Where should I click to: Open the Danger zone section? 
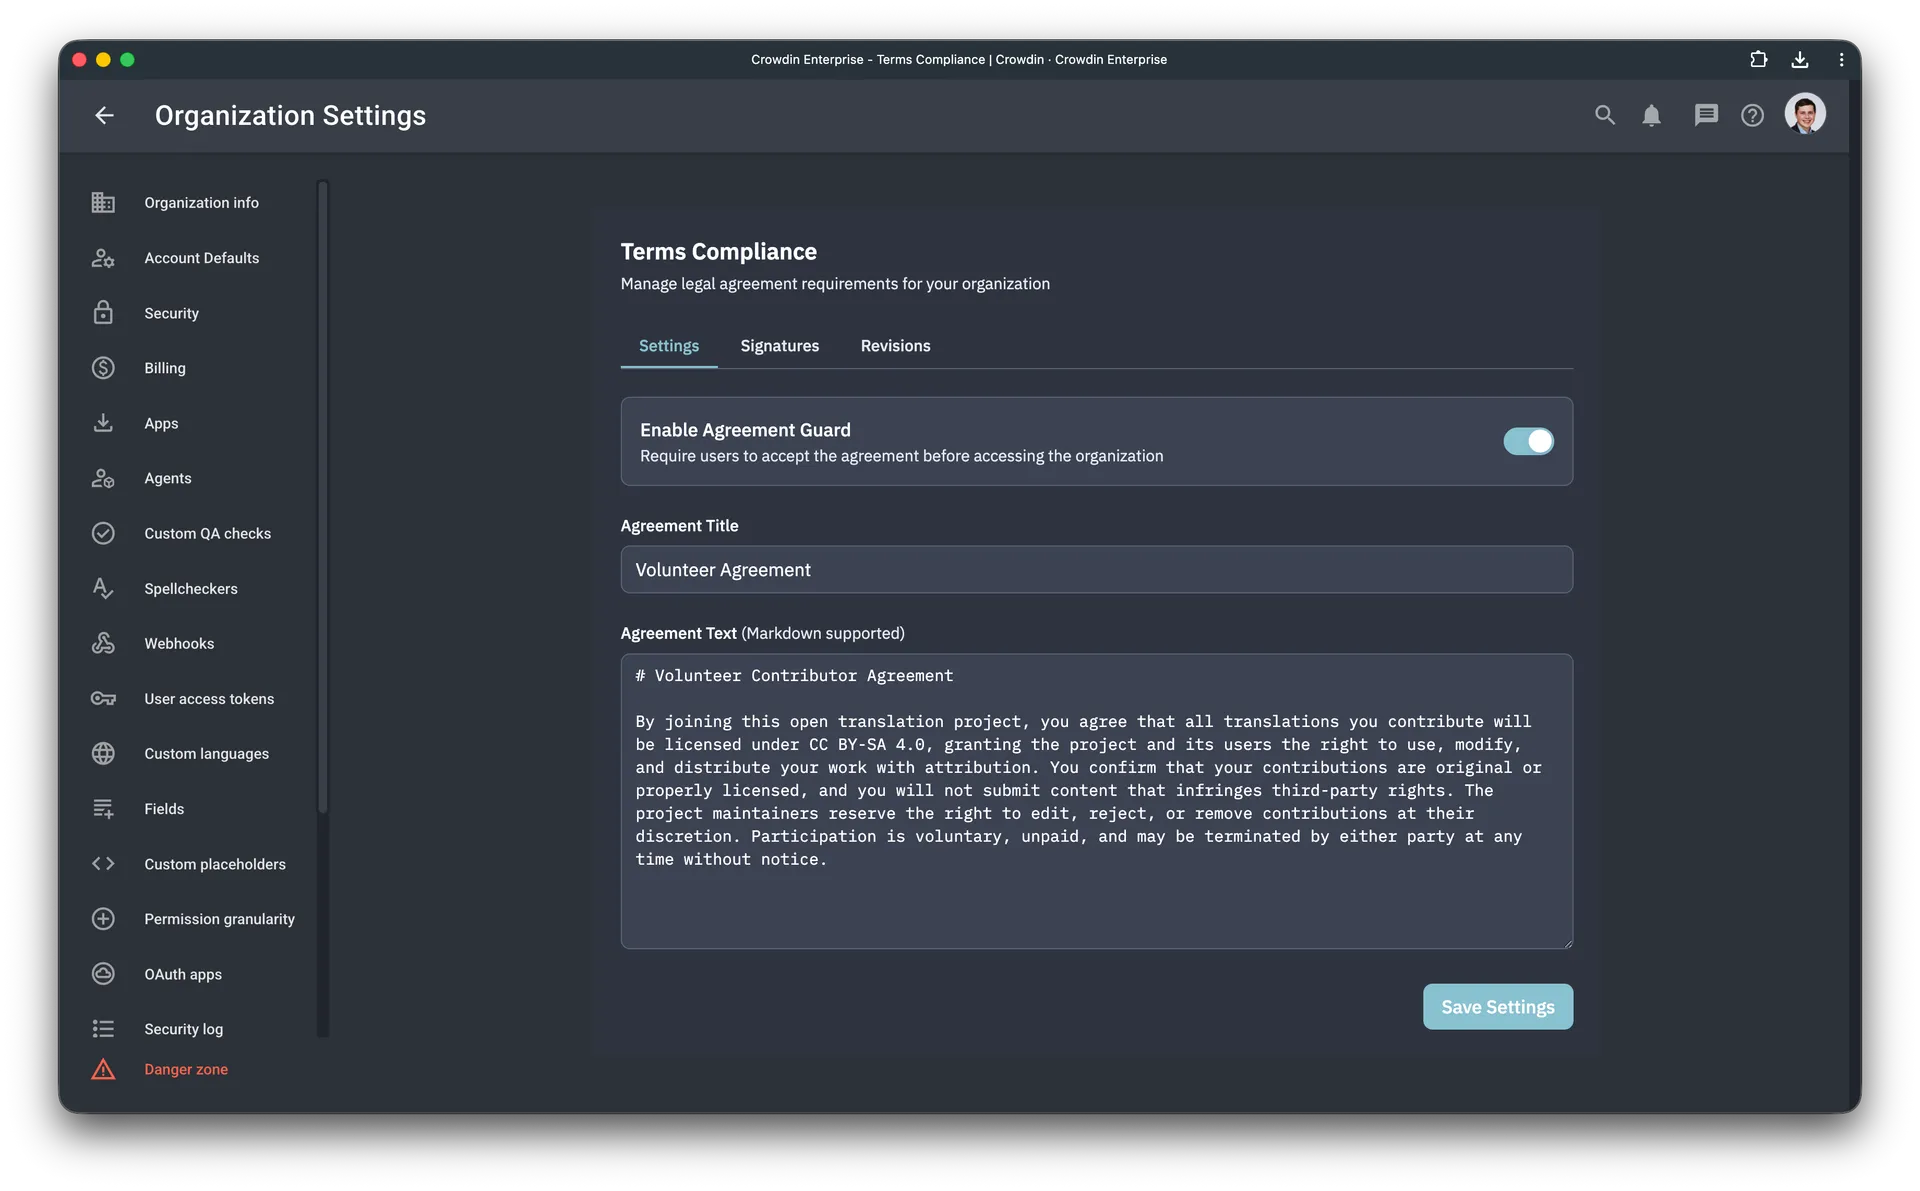pyautogui.click(x=186, y=1069)
